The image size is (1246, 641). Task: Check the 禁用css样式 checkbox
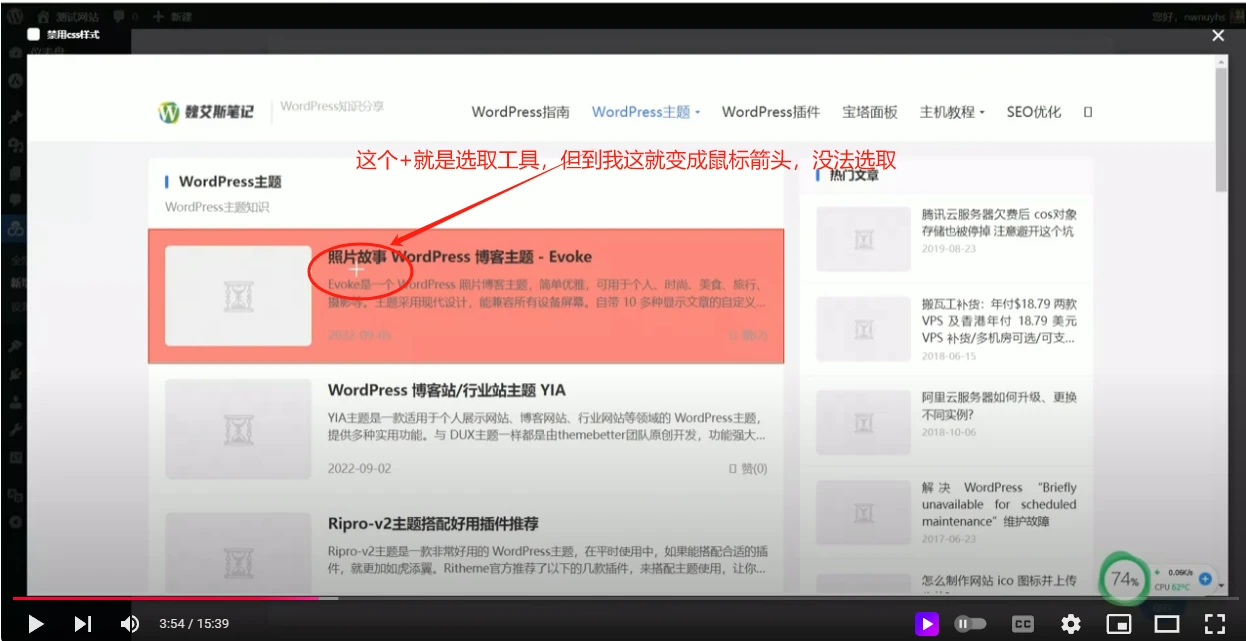coord(34,35)
